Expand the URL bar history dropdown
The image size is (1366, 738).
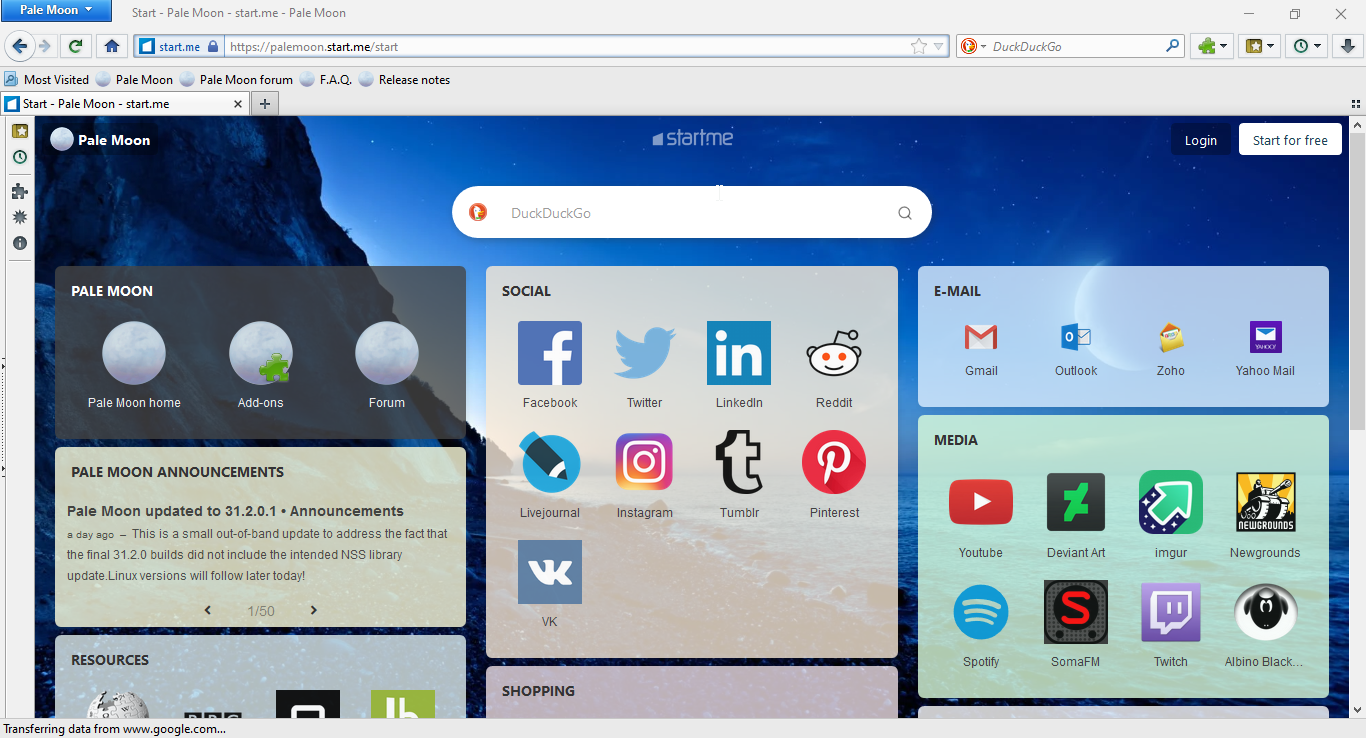point(939,46)
